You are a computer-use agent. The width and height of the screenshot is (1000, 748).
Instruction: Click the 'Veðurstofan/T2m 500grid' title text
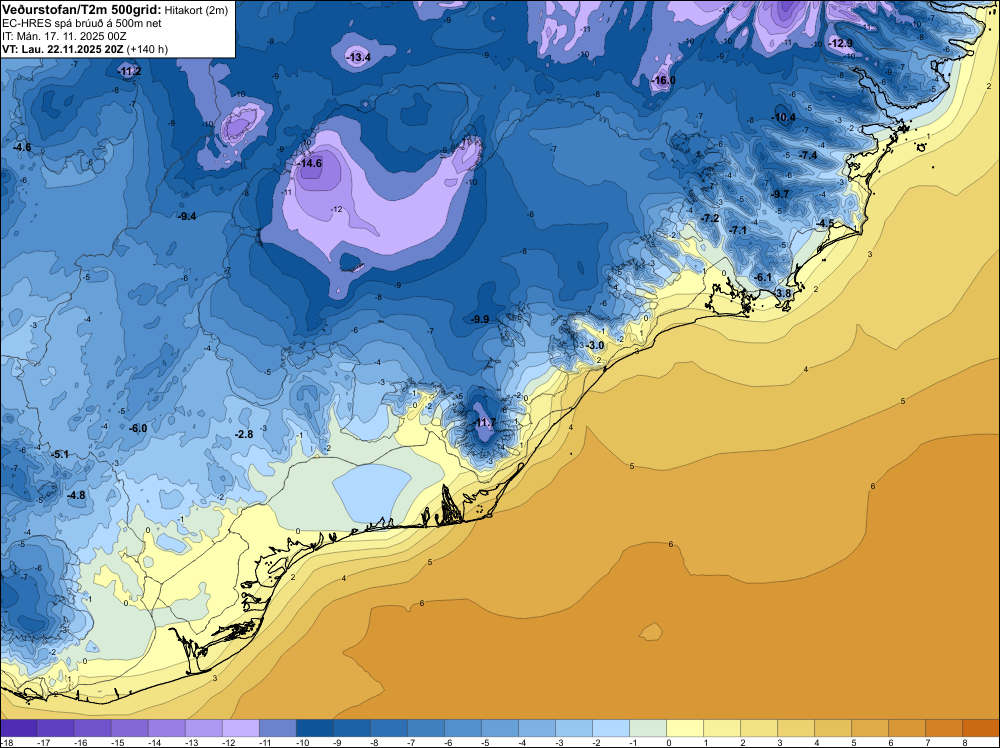[x=82, y=9]
